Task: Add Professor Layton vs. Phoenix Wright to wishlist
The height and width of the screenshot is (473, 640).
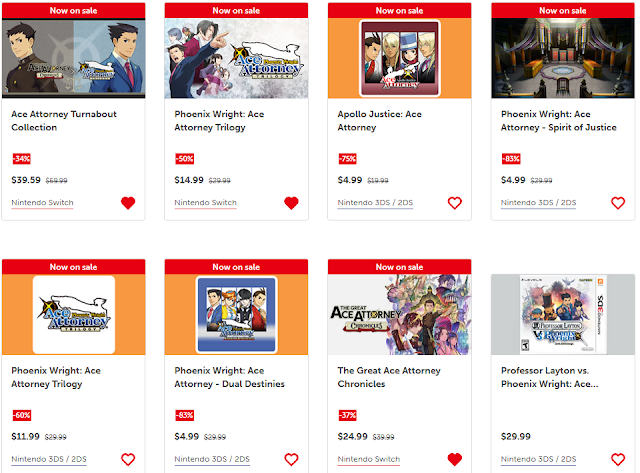Action: [x=618, y=459]
